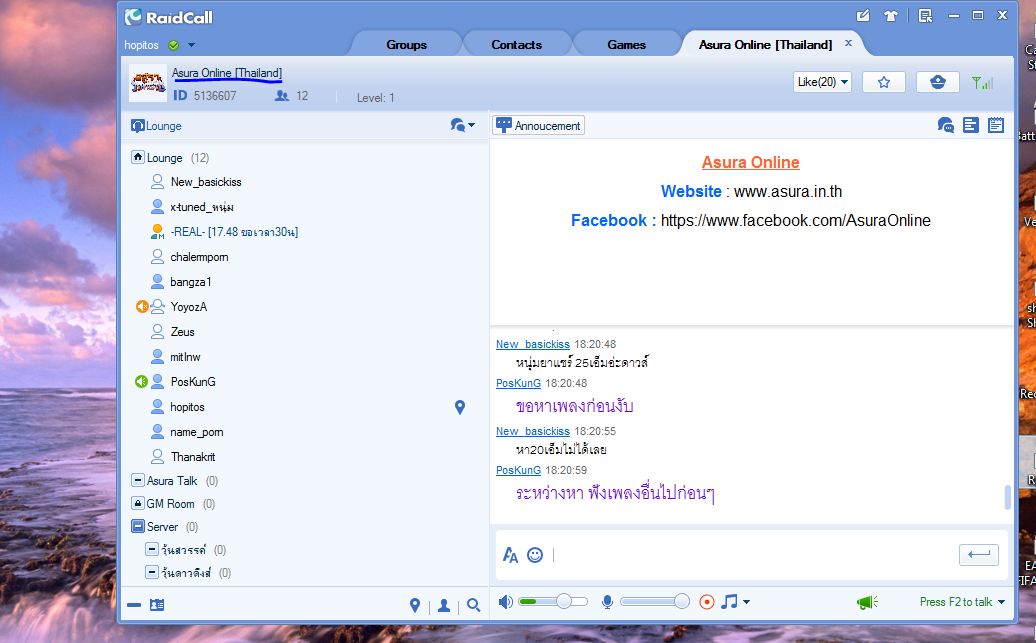
Task: Open the Asura Online heading link
Action: point(751,163)
